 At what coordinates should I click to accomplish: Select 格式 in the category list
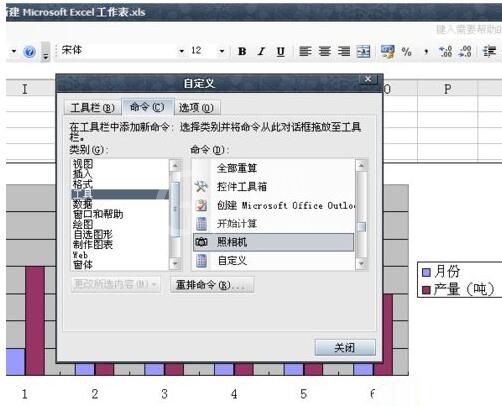point(82,184)
